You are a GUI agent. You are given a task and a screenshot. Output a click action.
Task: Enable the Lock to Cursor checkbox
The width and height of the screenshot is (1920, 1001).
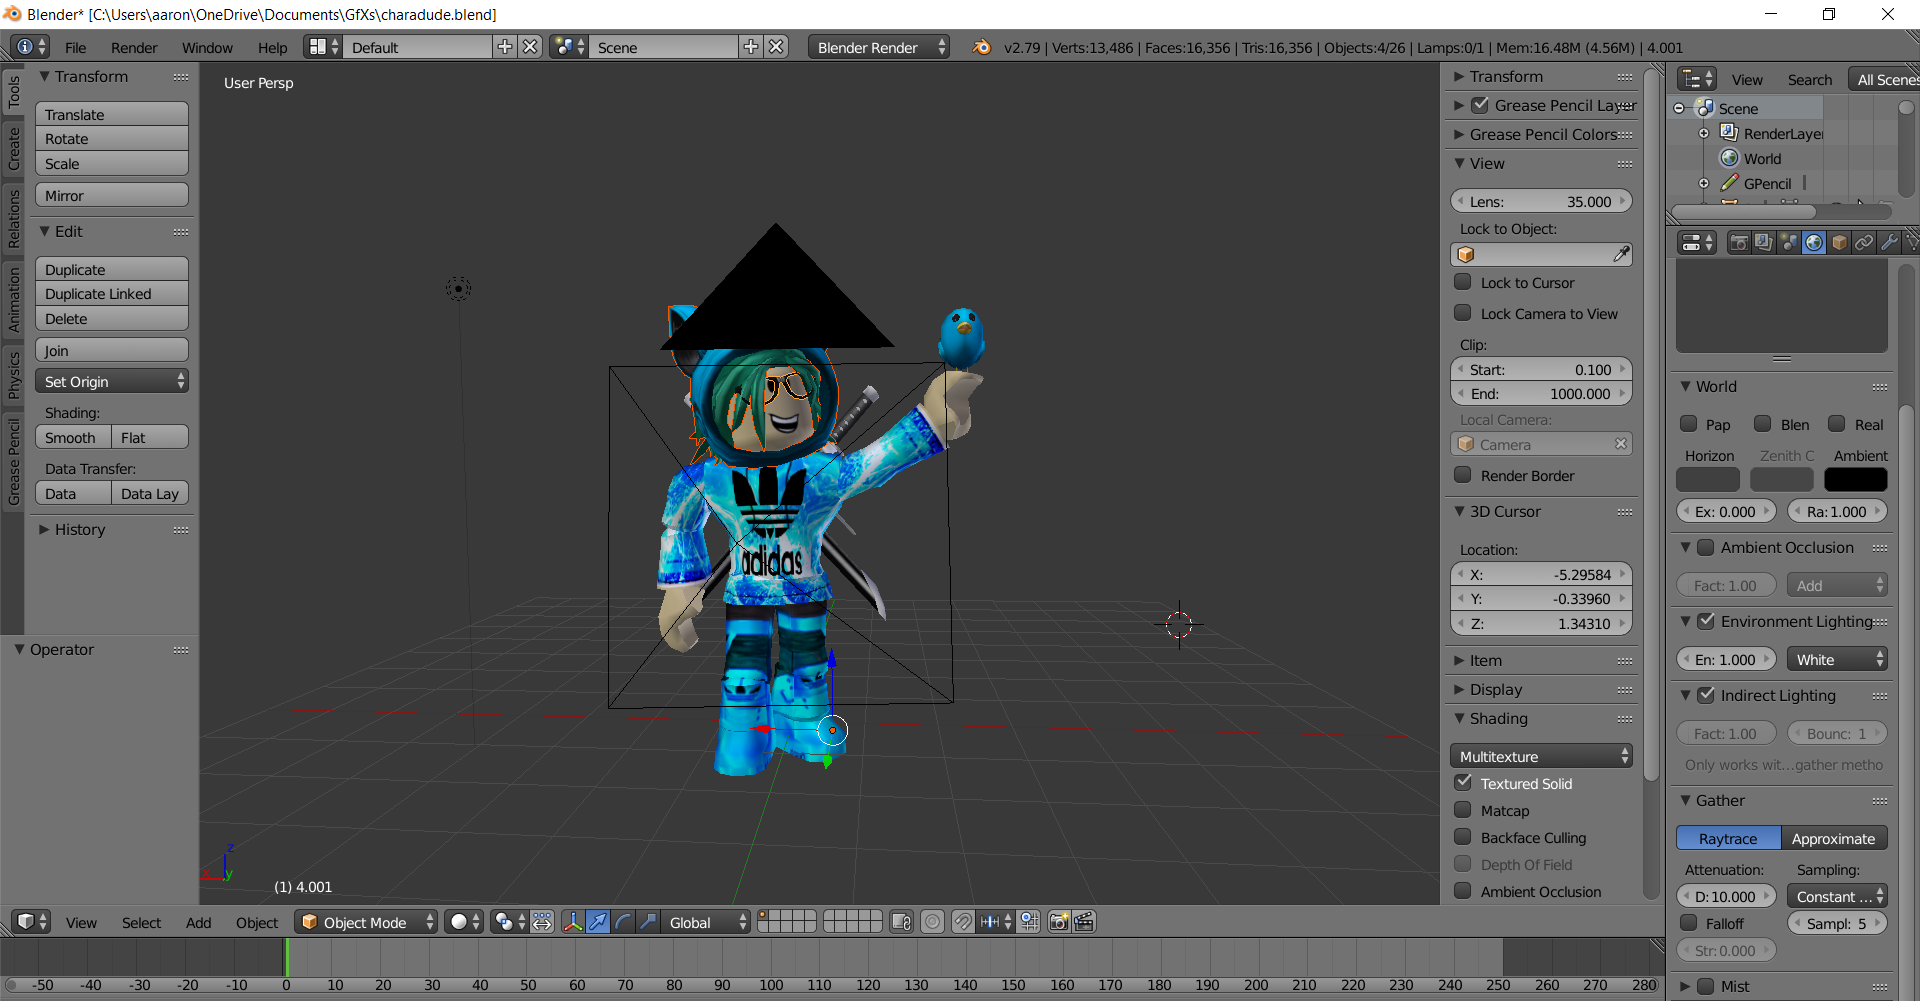coord(1463,282)
